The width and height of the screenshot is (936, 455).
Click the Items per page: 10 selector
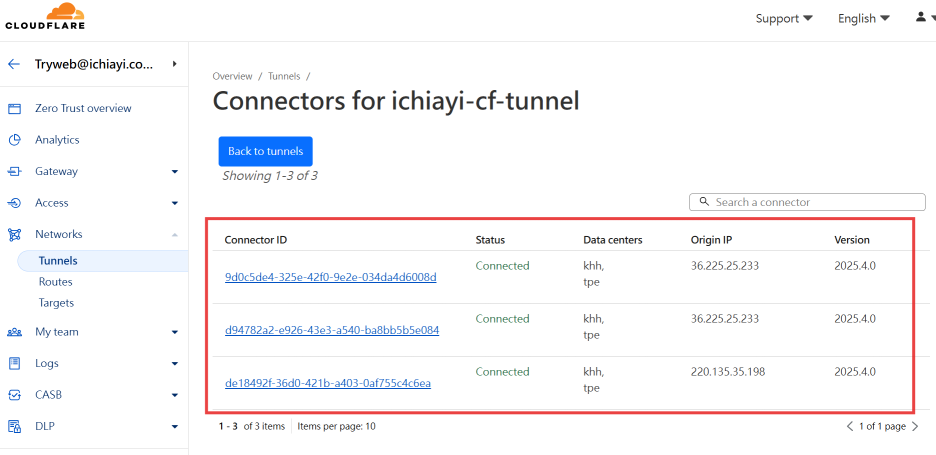[337, 426]
